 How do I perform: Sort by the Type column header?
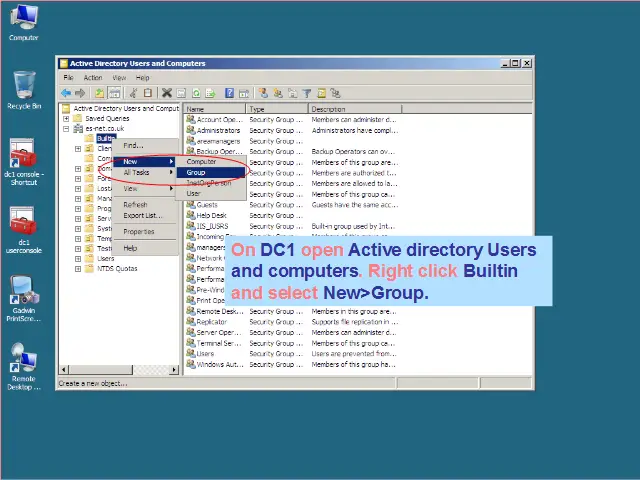pyautogui.click(x=277, y=109)
